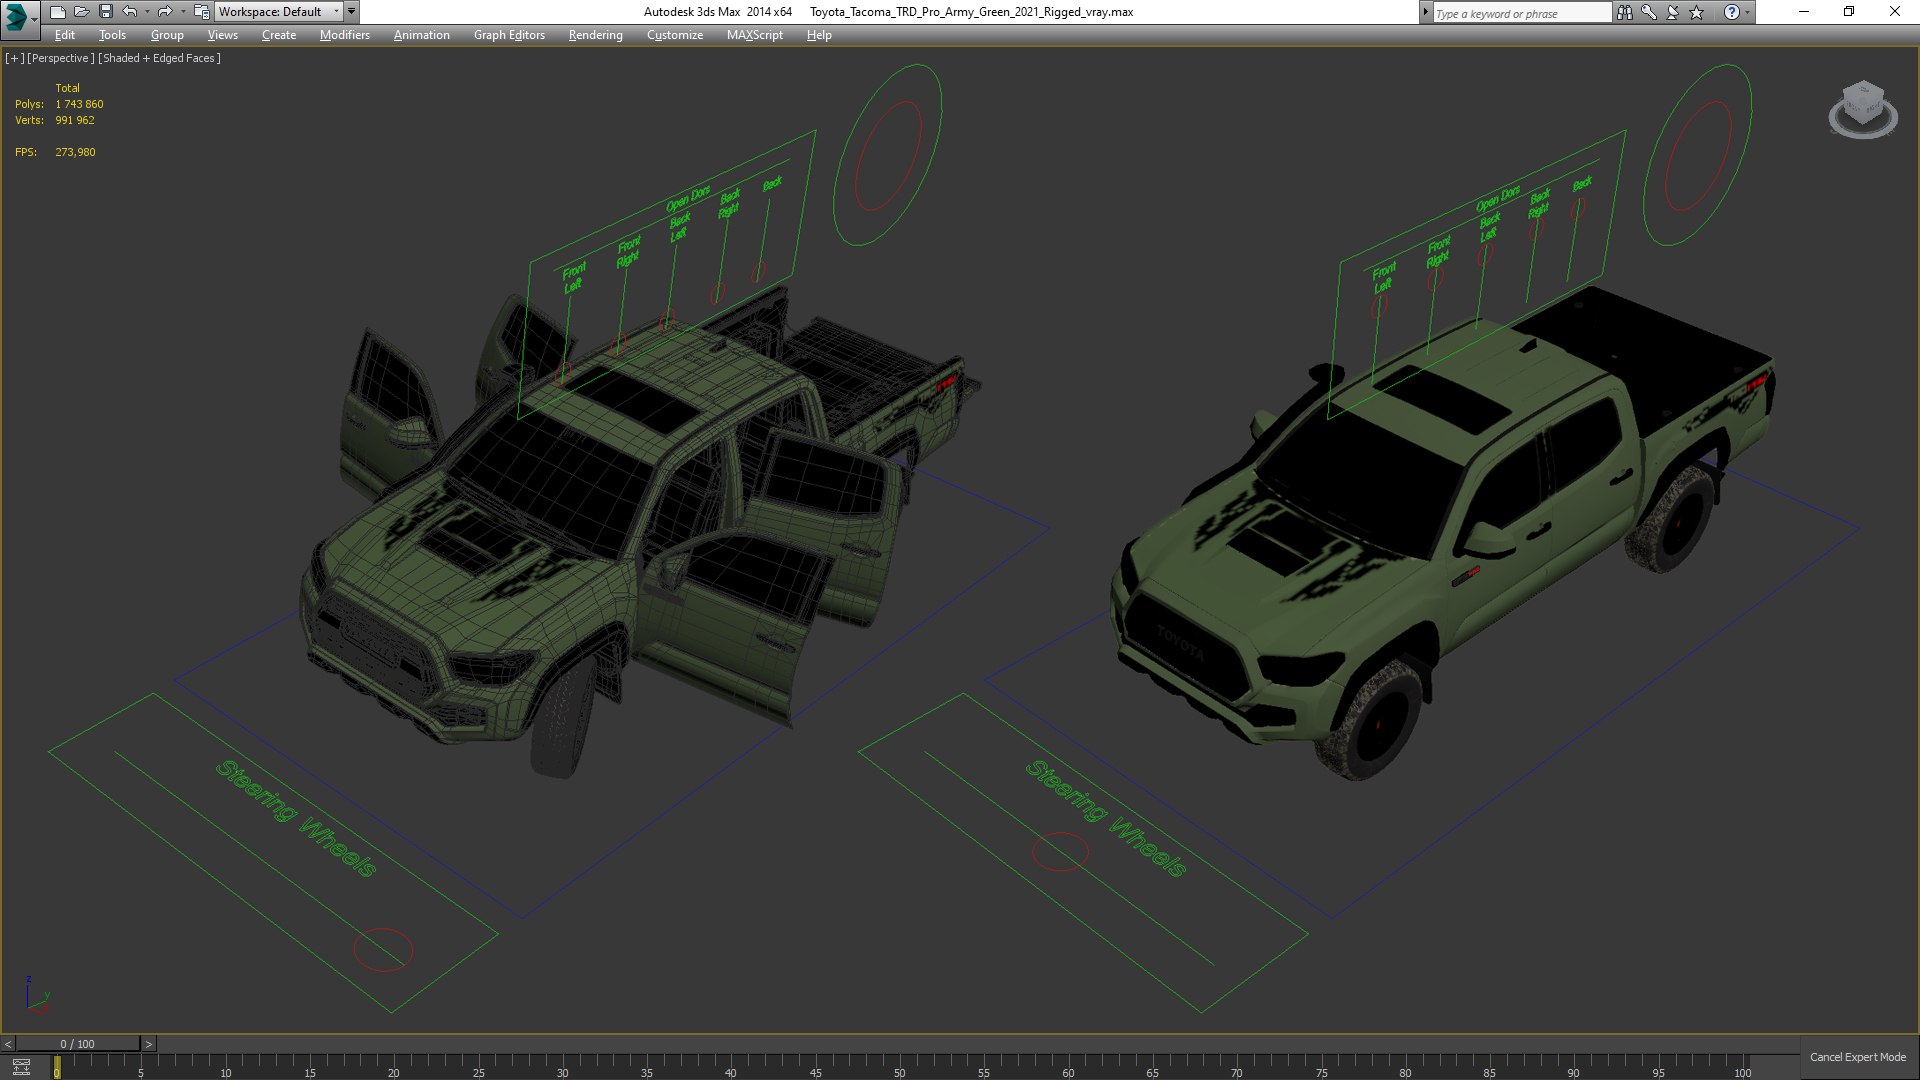Click the large red circle control above left truck
The height and width of the screenshot is (1080, 1920).
888,155
